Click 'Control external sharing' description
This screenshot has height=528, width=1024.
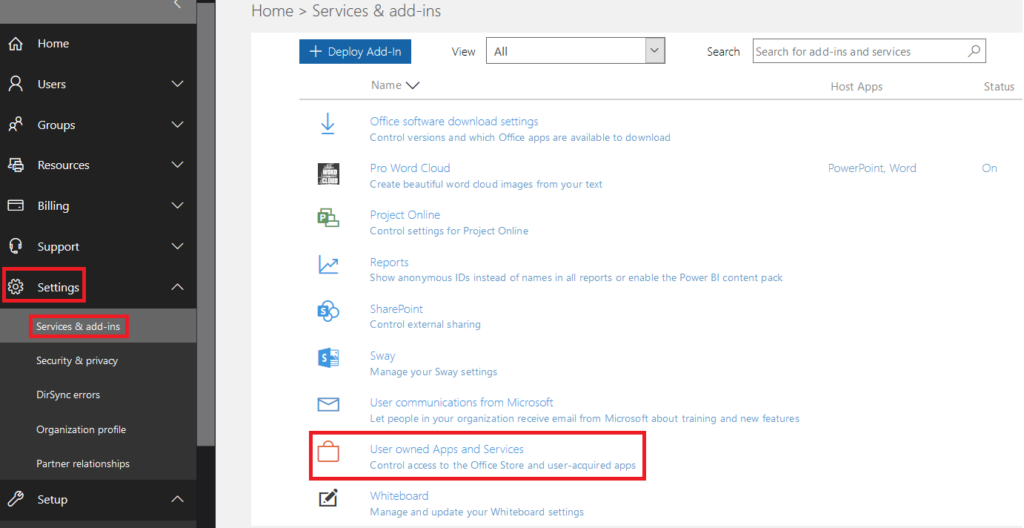pos(425,324)
